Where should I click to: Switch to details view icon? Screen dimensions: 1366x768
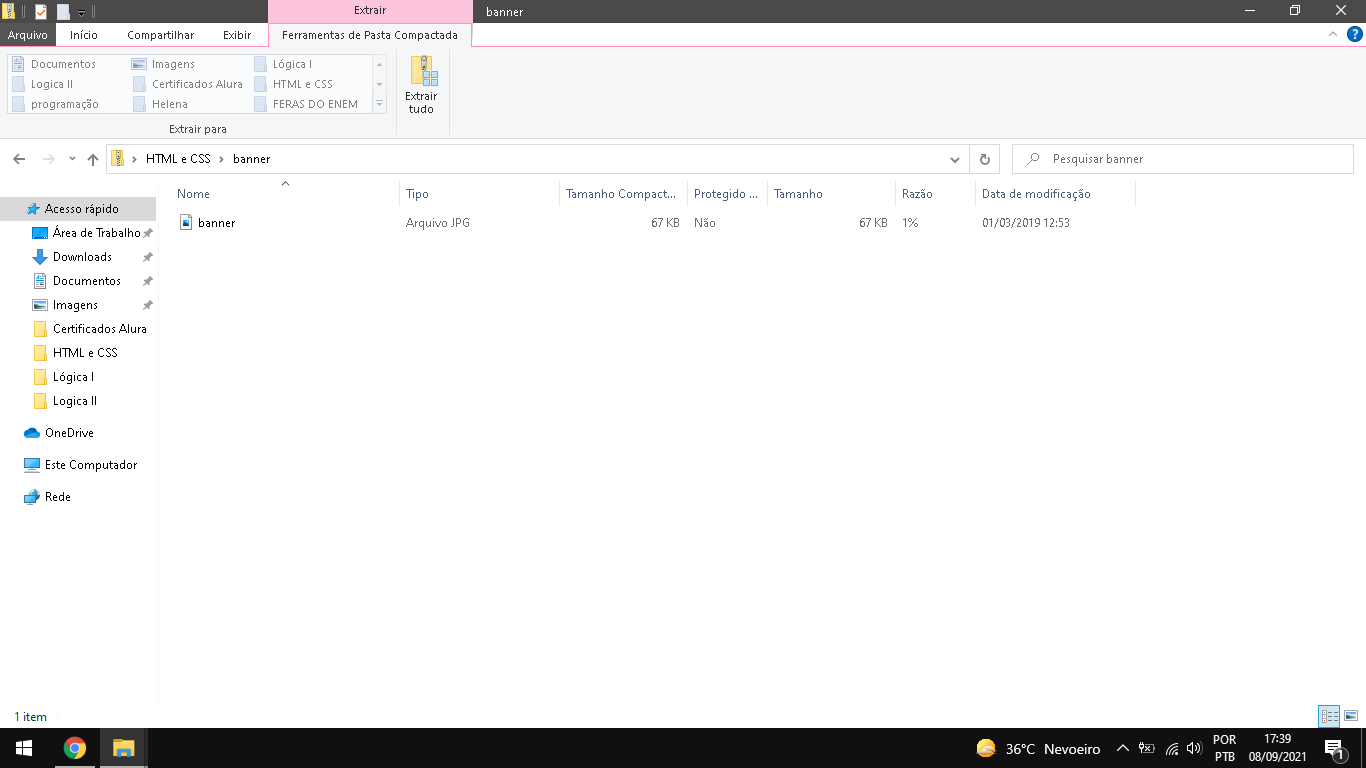click(1329, 716)
